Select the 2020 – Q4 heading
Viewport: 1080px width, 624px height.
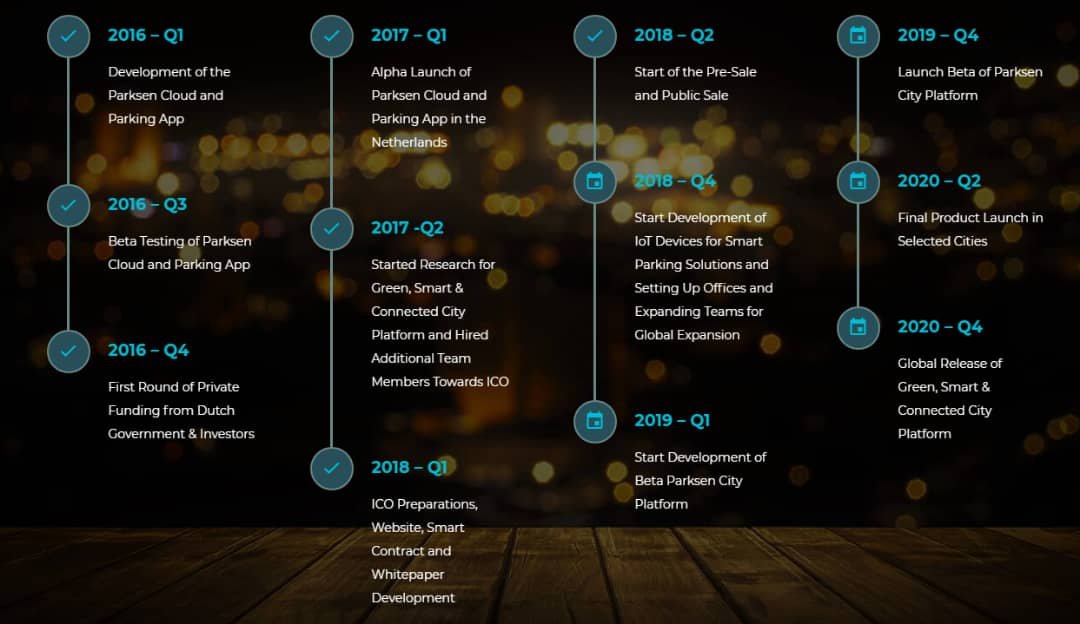click(939, 327)
